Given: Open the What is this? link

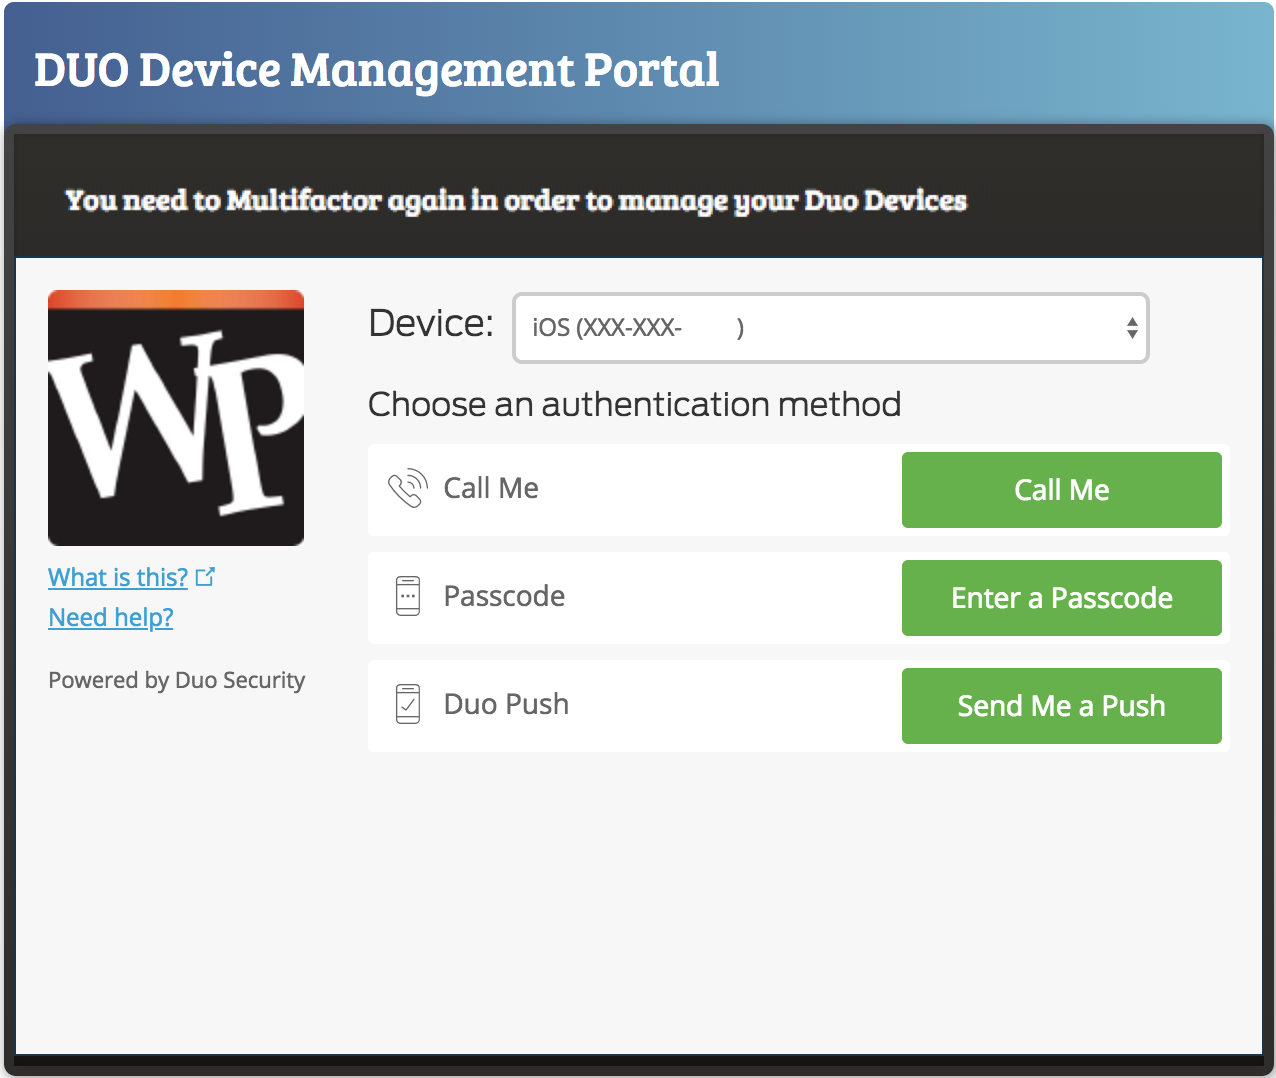Looking at the screenshot, I should point(118,578).
